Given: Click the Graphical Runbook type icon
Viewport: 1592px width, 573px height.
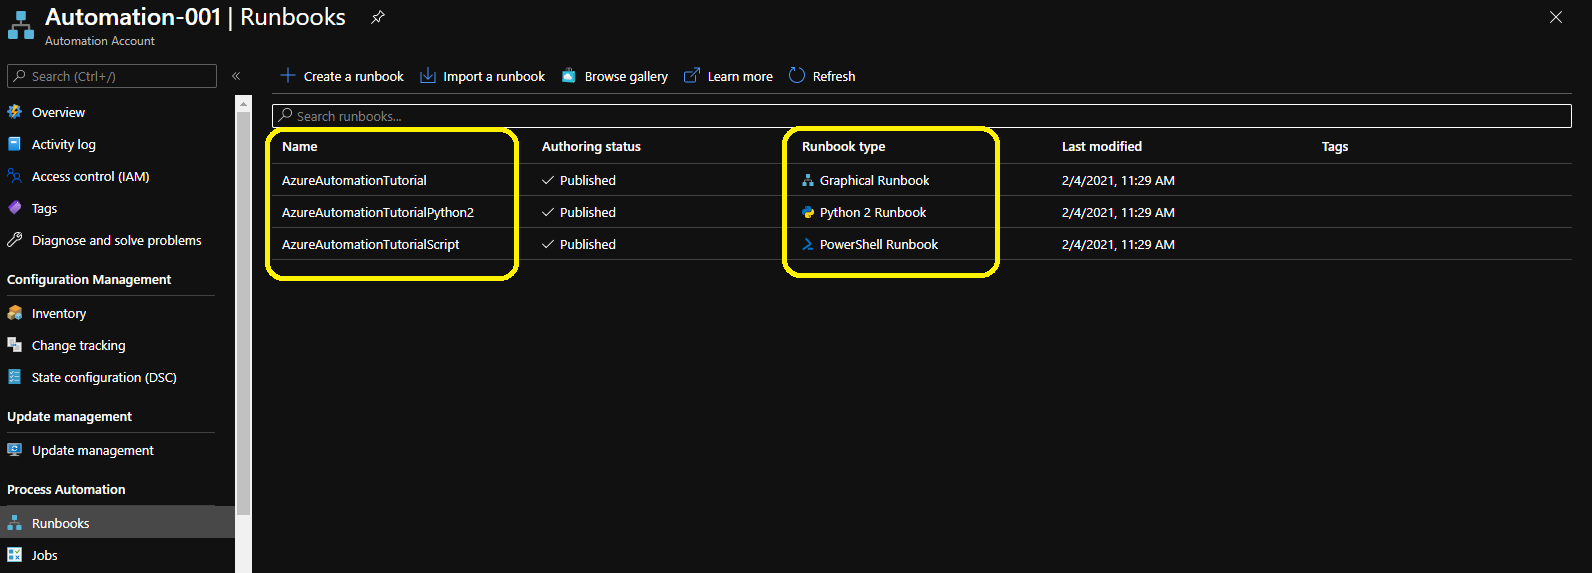Looking at the screenshot, I should coord(808,180).
